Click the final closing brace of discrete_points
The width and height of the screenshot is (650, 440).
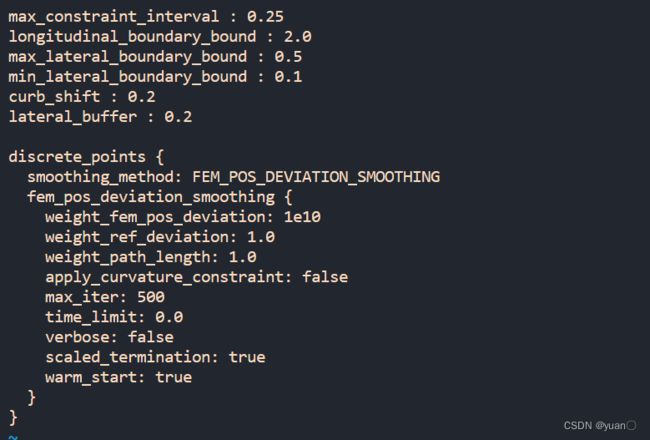(x=13, y=417)
